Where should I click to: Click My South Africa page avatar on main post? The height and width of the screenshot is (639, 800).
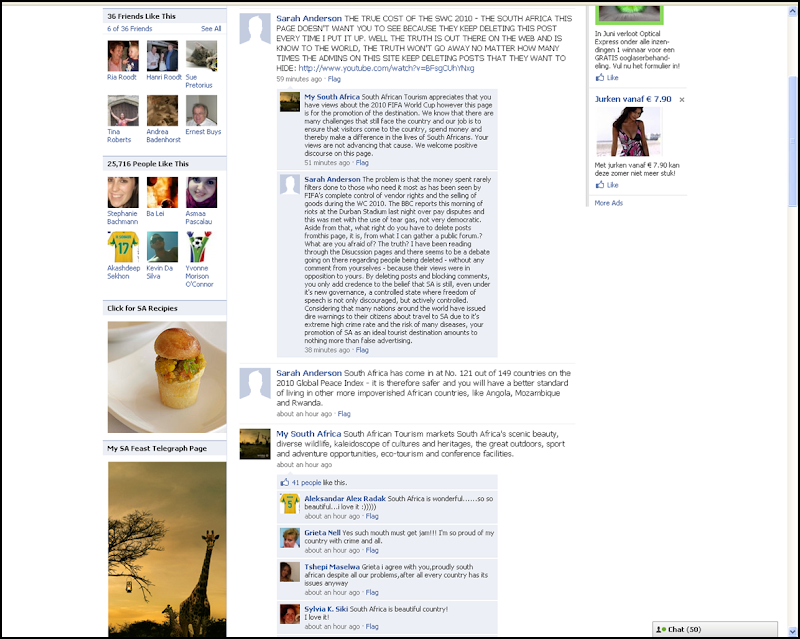coord(255,444)
